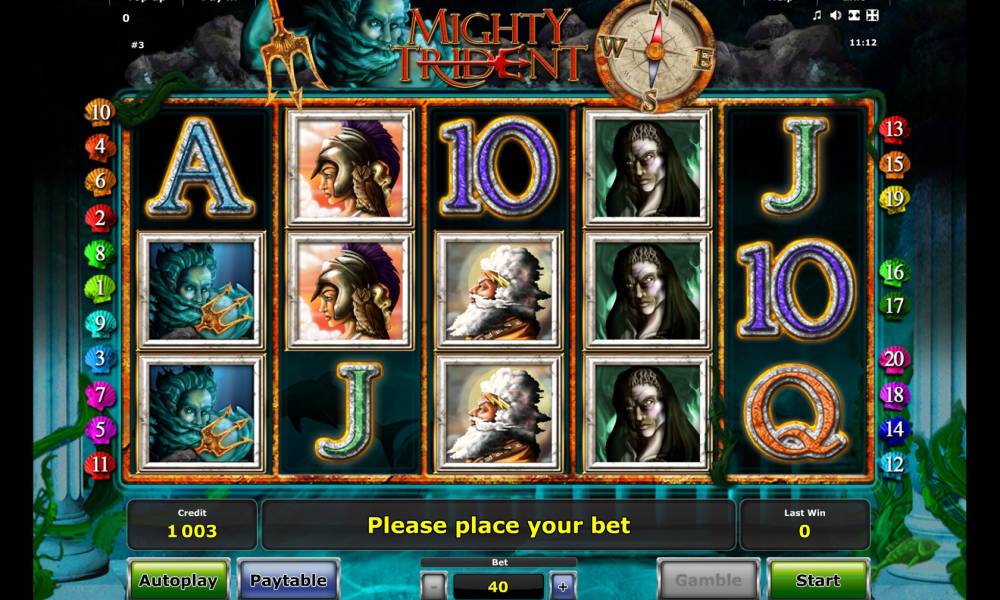Select payline 13 shell marker

tap(894, 129)
